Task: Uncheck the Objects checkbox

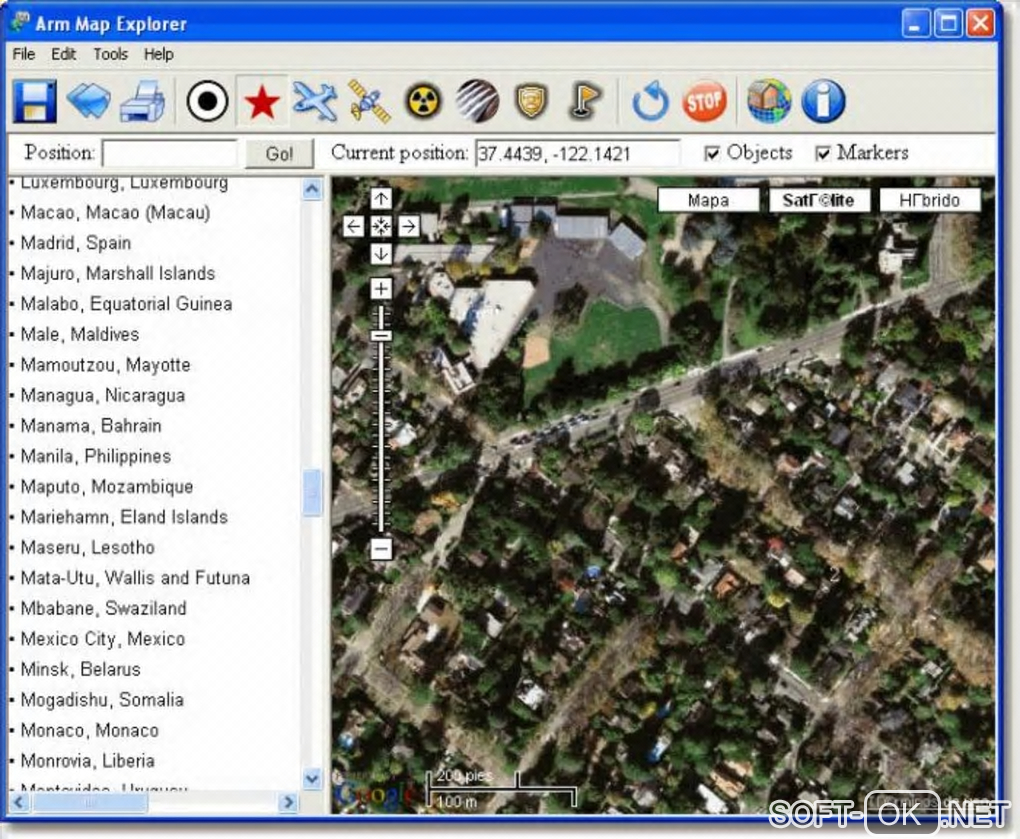Action: click(712, 154)
